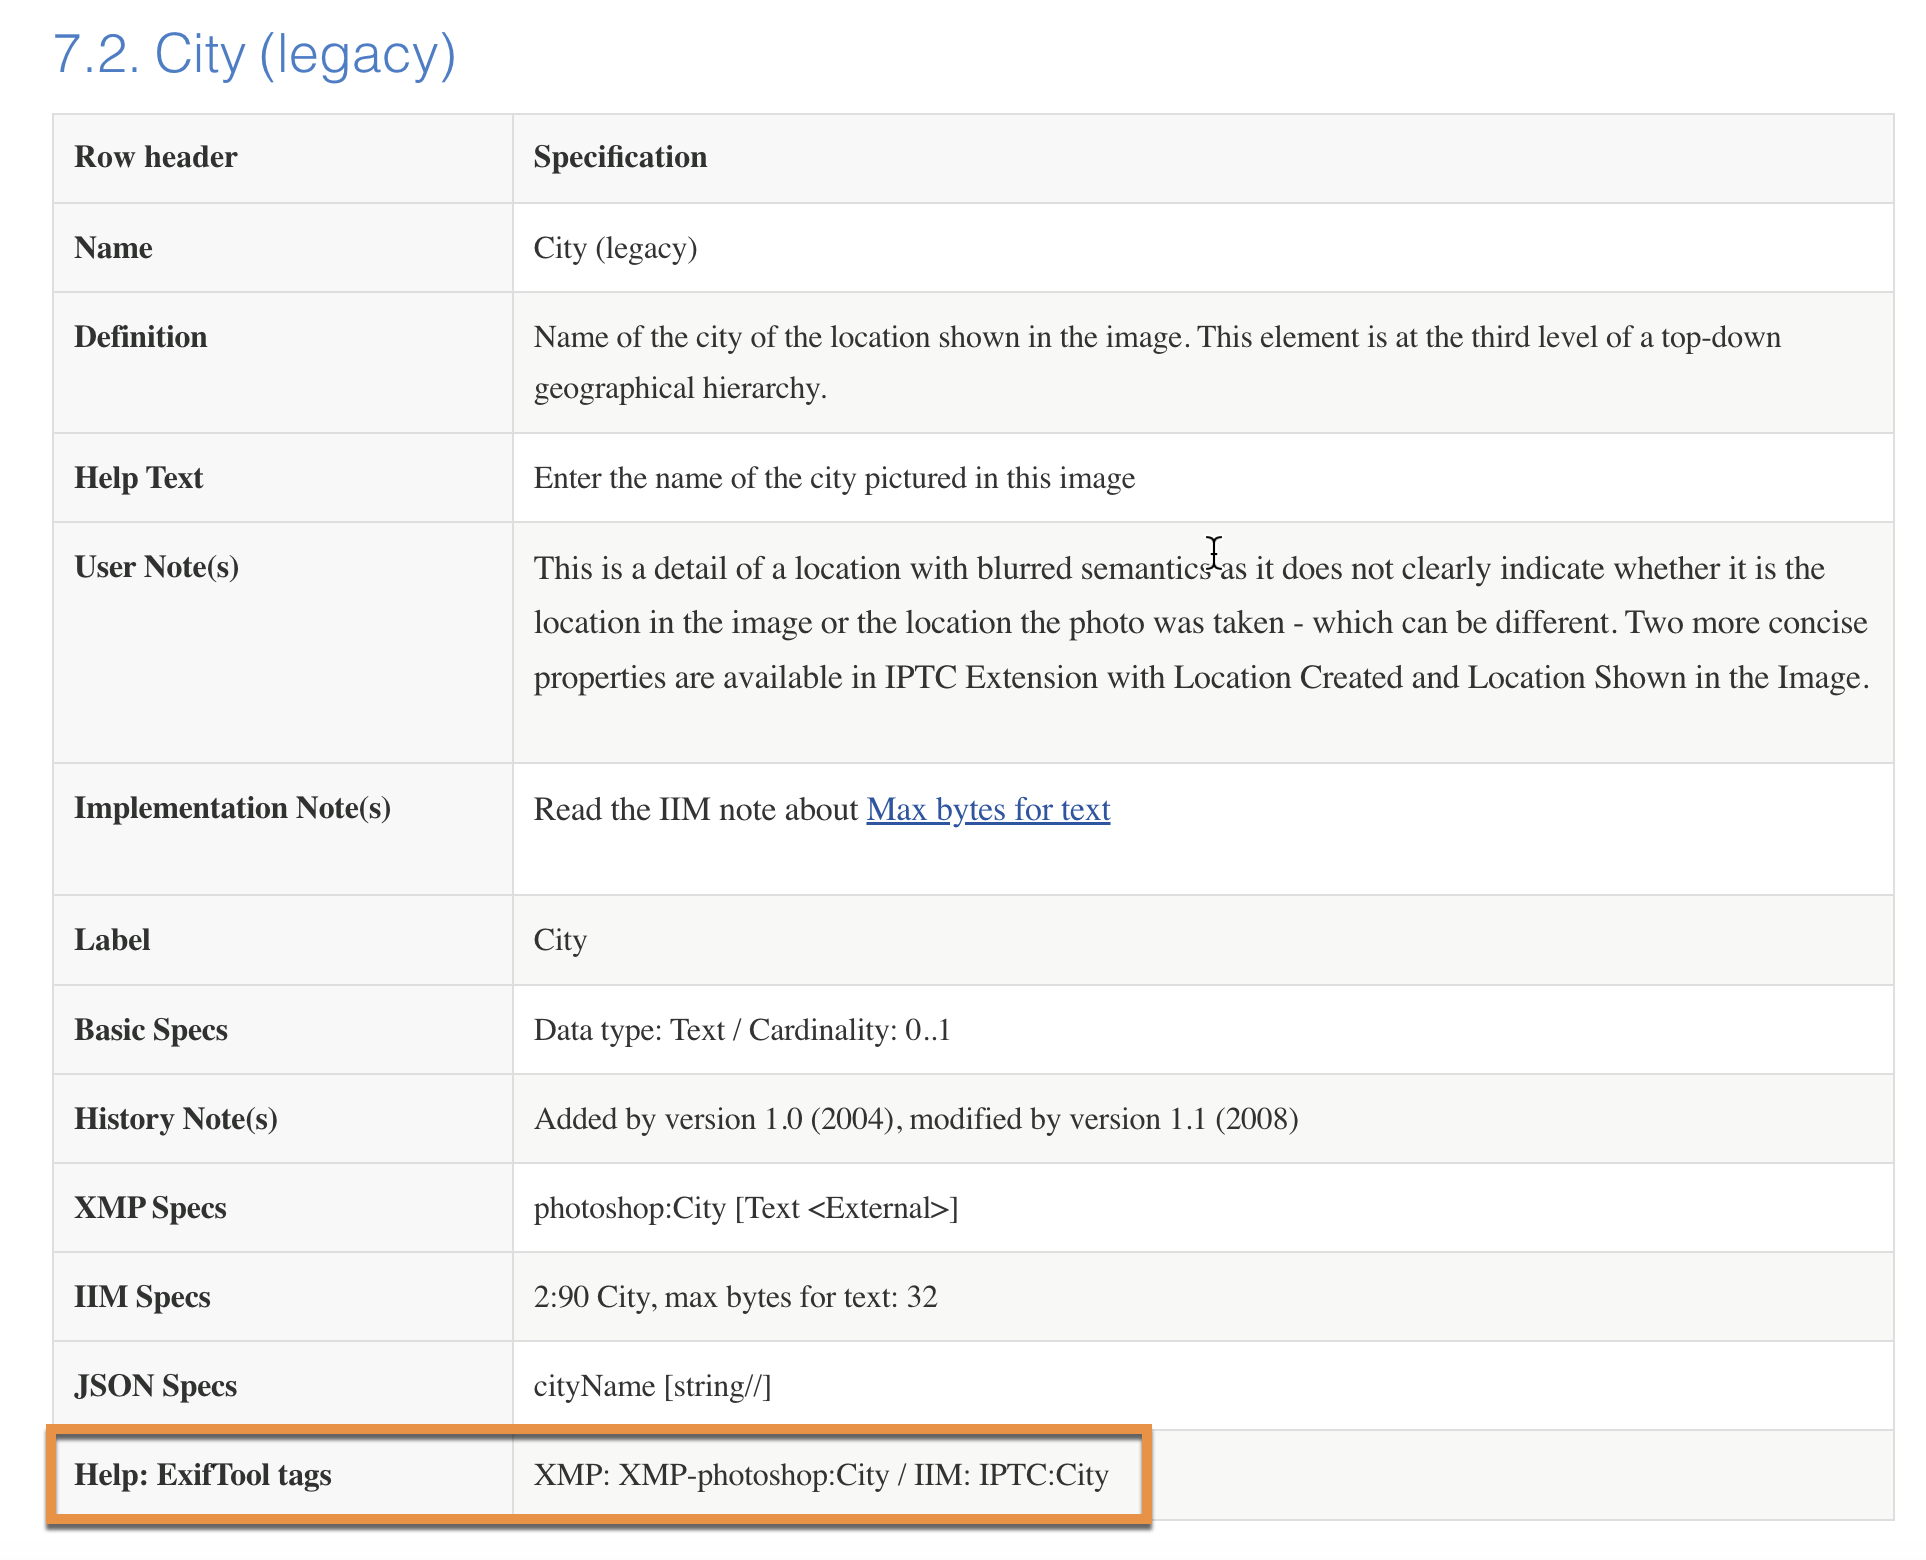Click the Help Text row label

click(x=138, y=478)
